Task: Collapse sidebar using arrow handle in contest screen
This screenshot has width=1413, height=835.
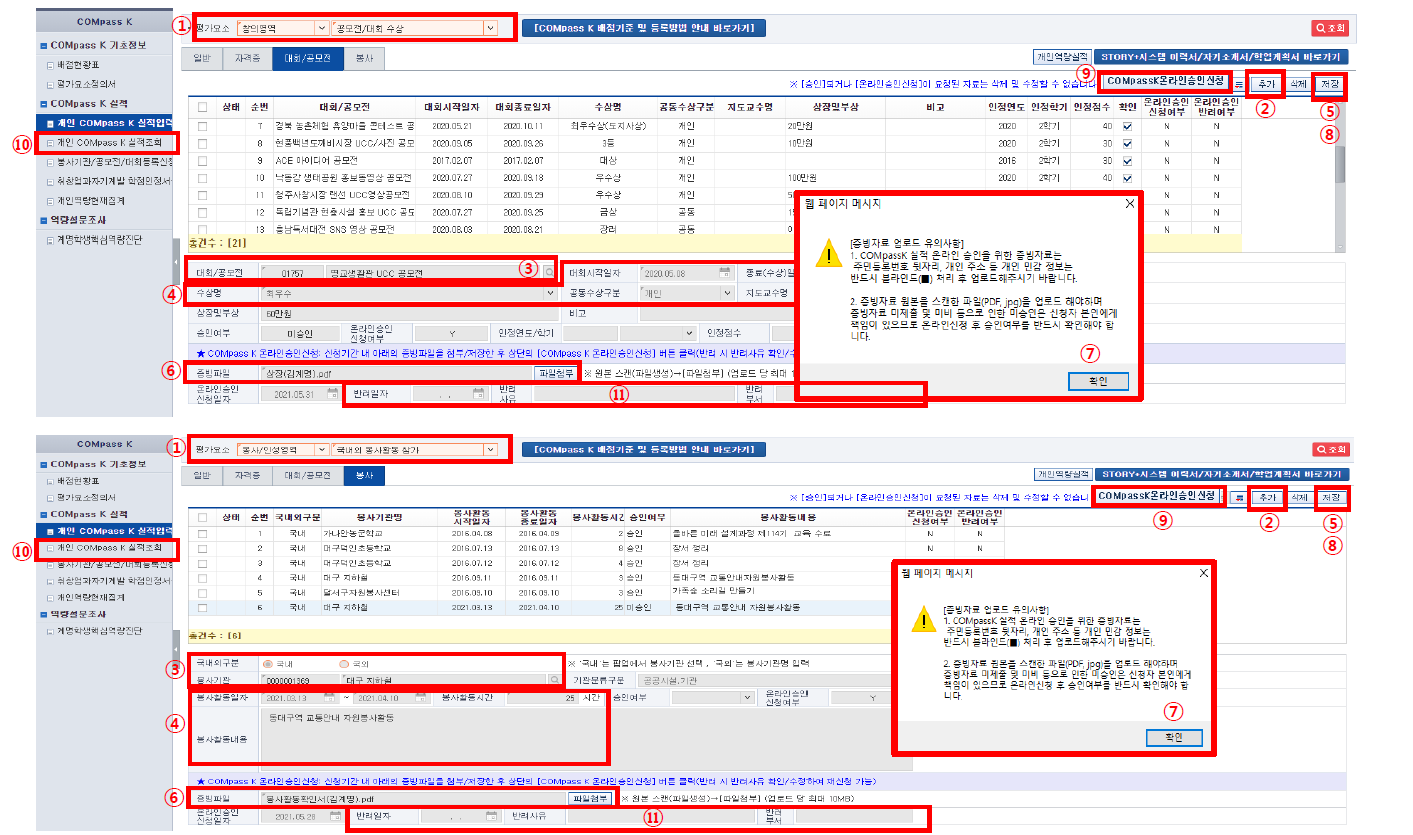Action: point(177,263)
